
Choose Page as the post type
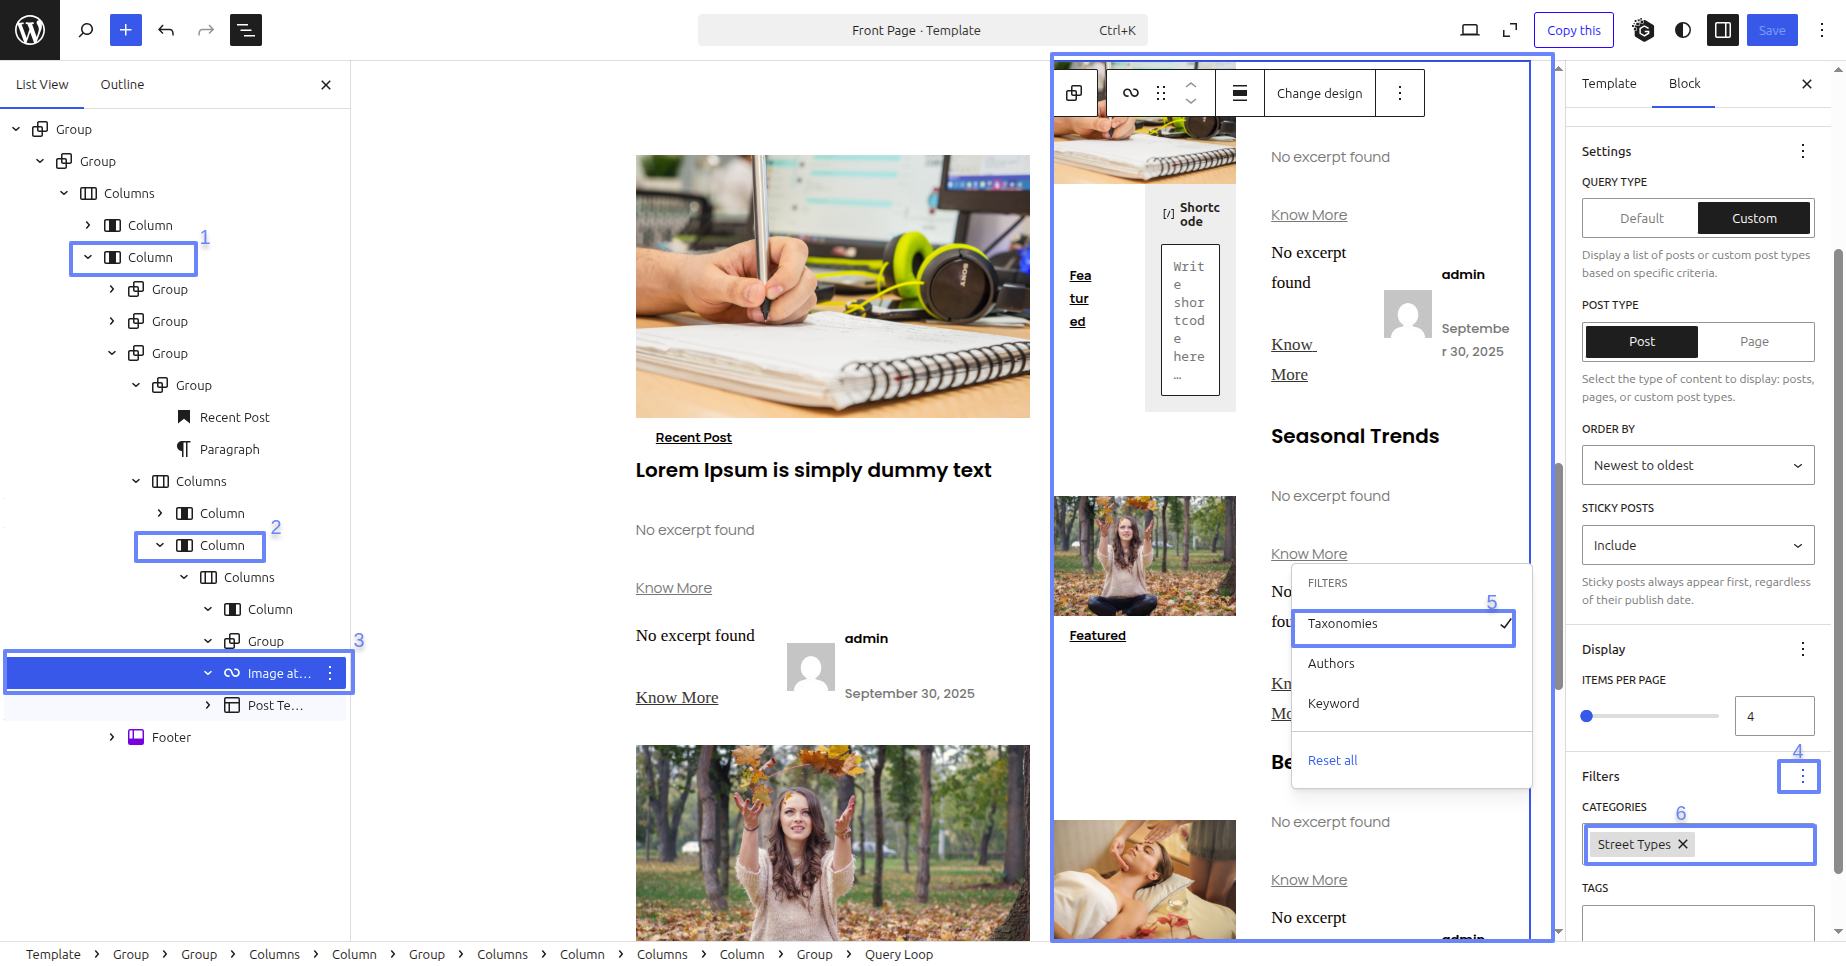(1754, 342)
